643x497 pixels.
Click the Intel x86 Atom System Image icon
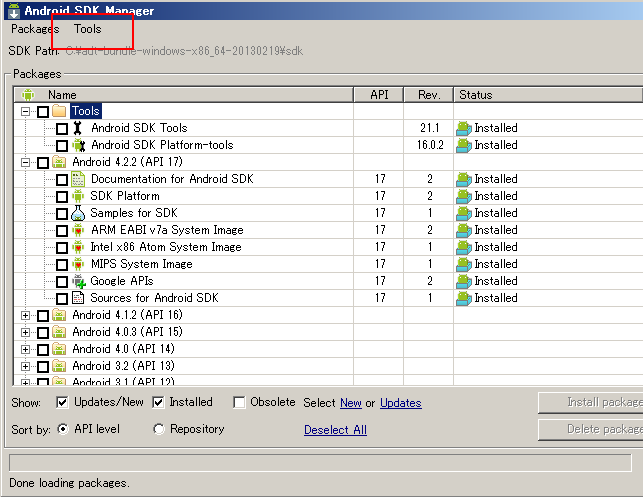point(78,247)
